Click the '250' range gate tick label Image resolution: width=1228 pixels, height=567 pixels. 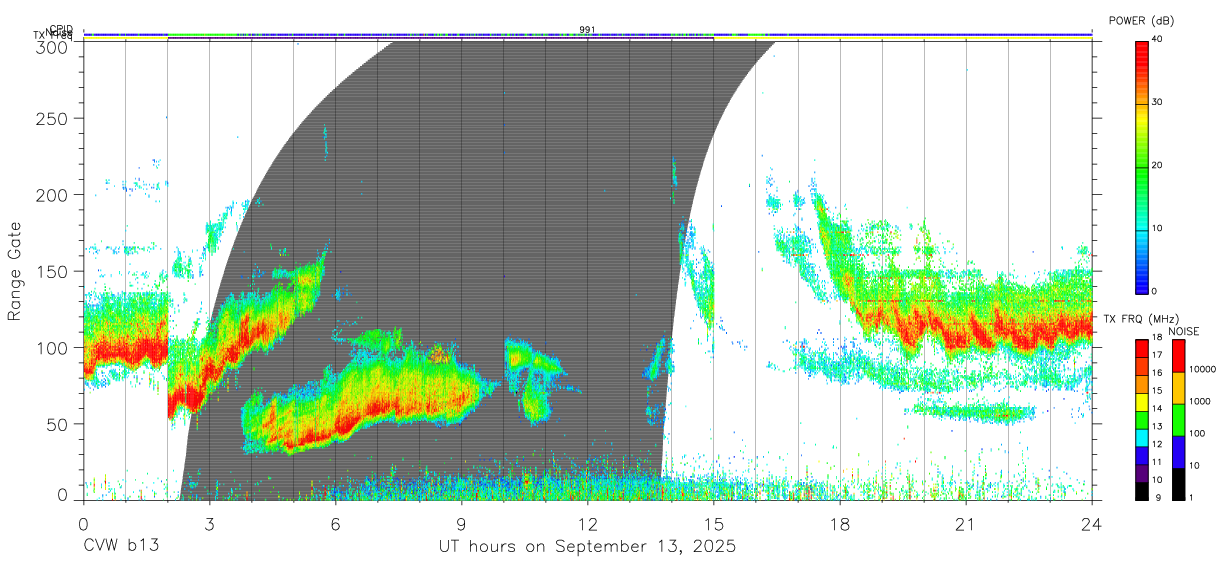(x=54, y=119)
